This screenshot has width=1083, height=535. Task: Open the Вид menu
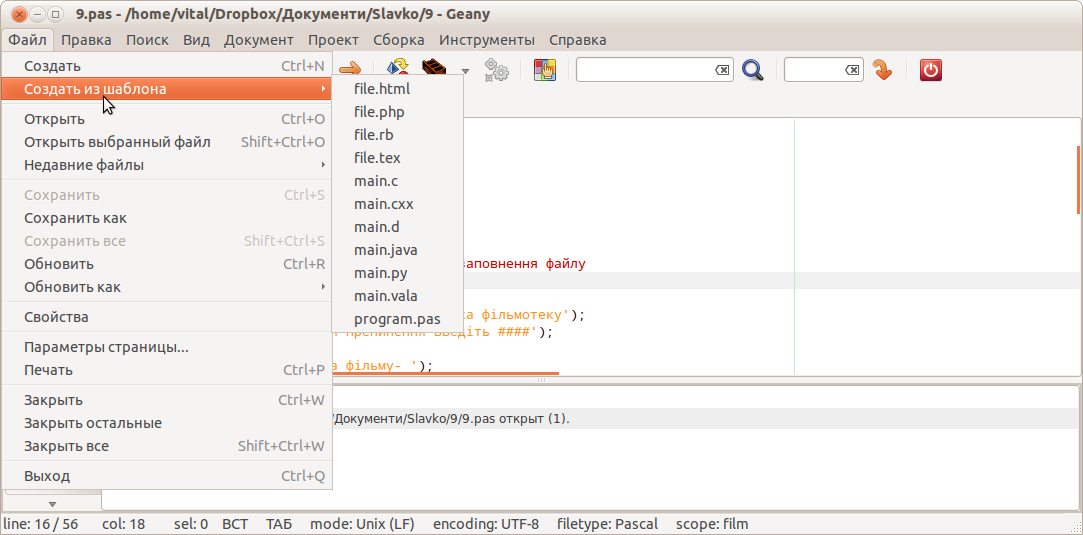[196, 40]
